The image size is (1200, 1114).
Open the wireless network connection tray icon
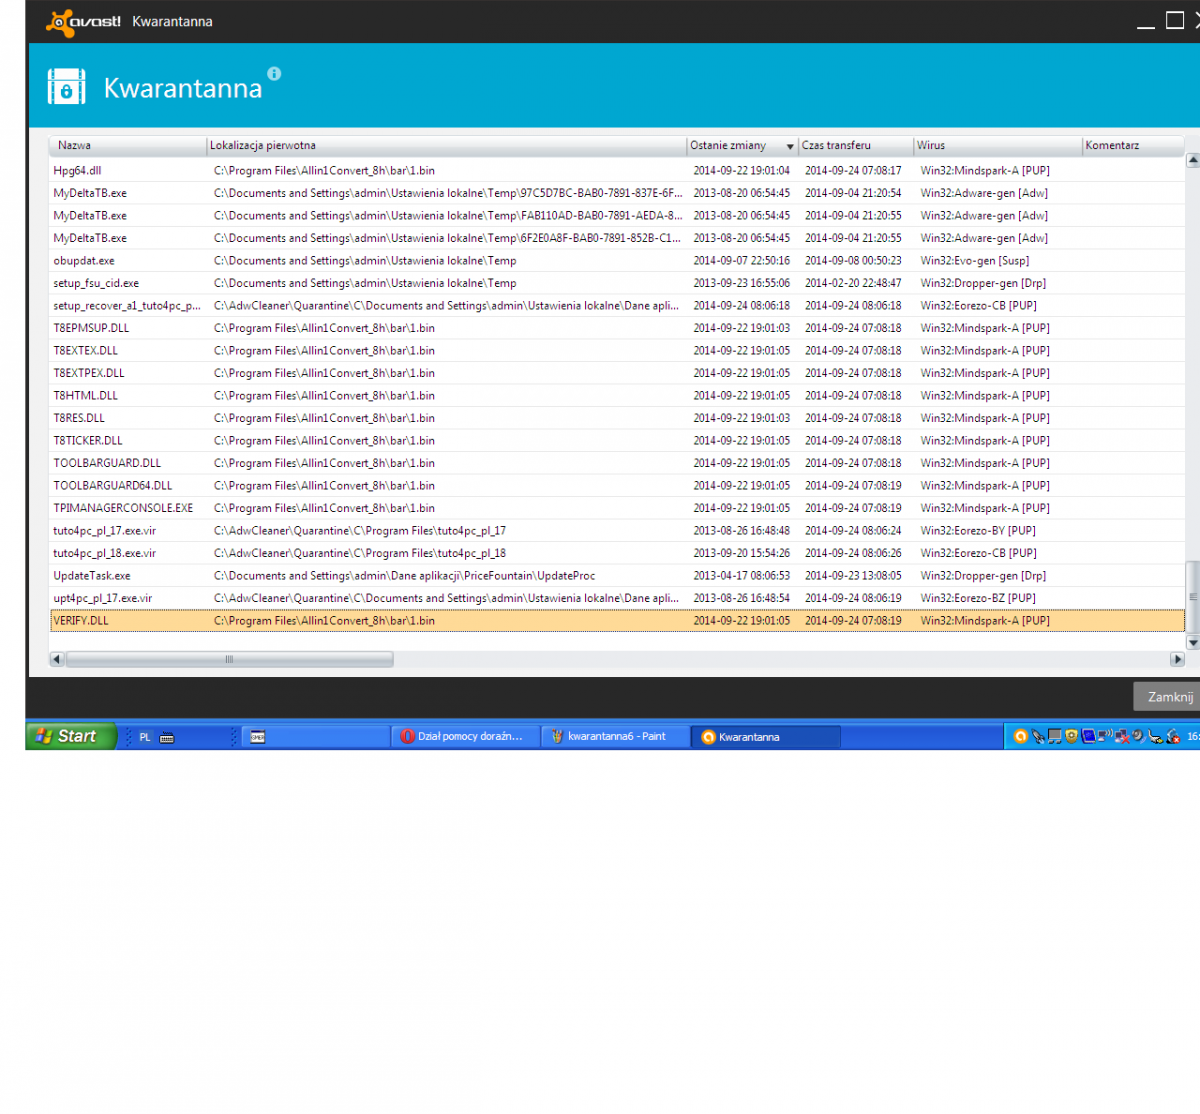1105,737
